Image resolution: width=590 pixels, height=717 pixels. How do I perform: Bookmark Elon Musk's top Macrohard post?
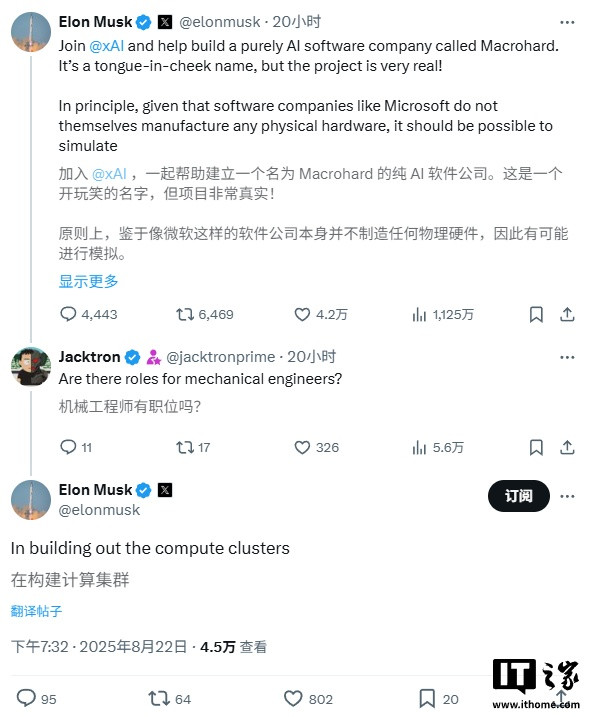536,315
